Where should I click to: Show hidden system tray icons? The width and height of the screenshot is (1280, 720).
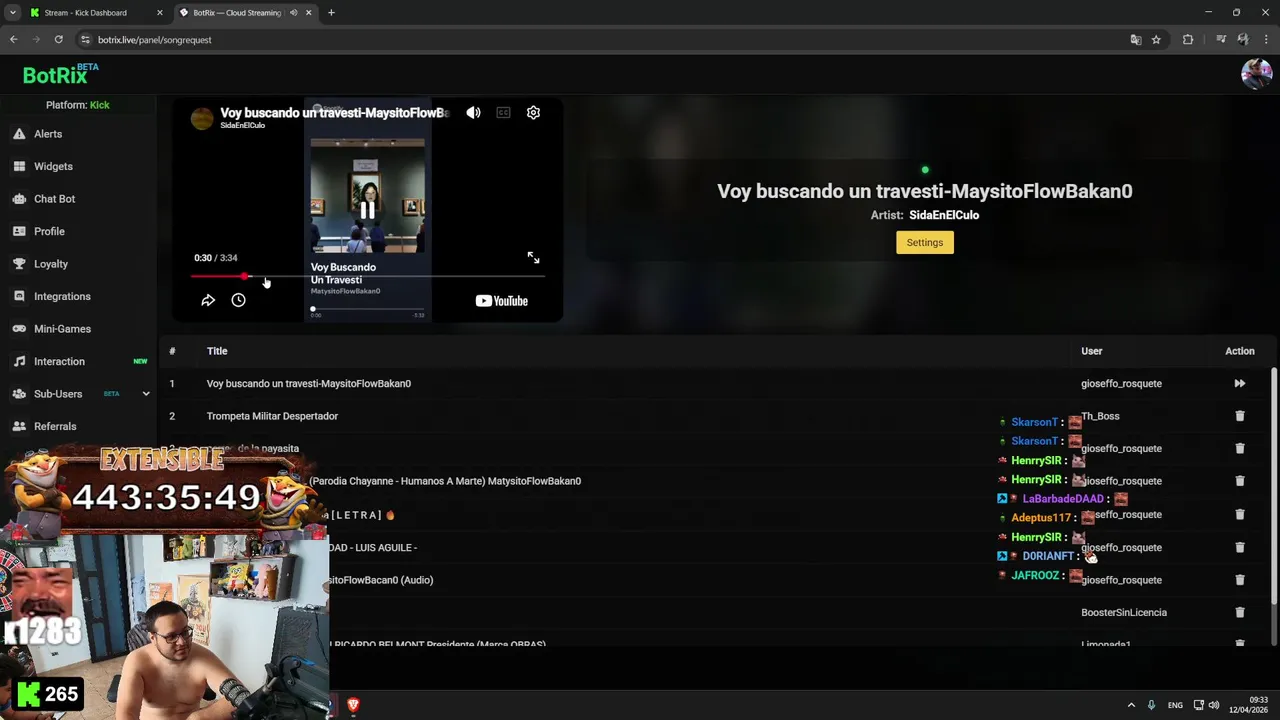pyautogui.click(x=1131, y=705)
